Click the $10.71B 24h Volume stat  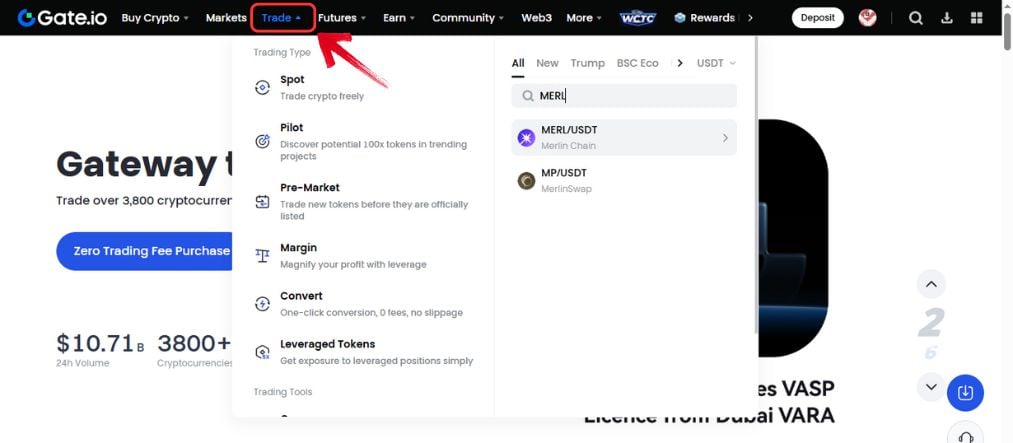pos(100,349)
